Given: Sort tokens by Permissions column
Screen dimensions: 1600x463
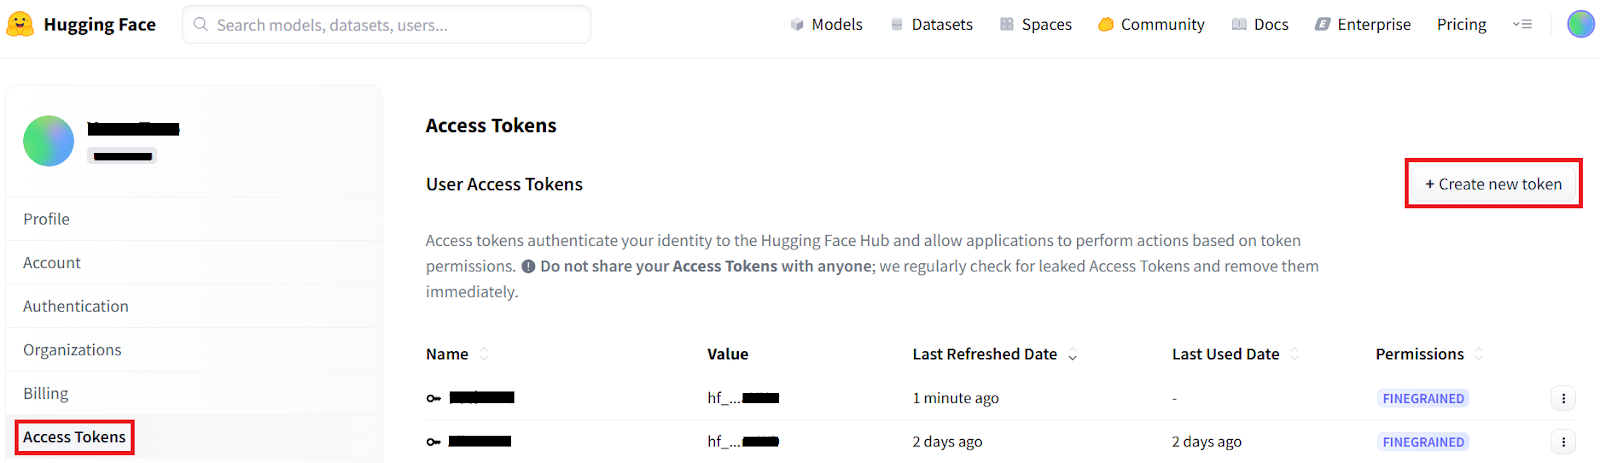Looking at the screenshot, I should pos(1478,354).
